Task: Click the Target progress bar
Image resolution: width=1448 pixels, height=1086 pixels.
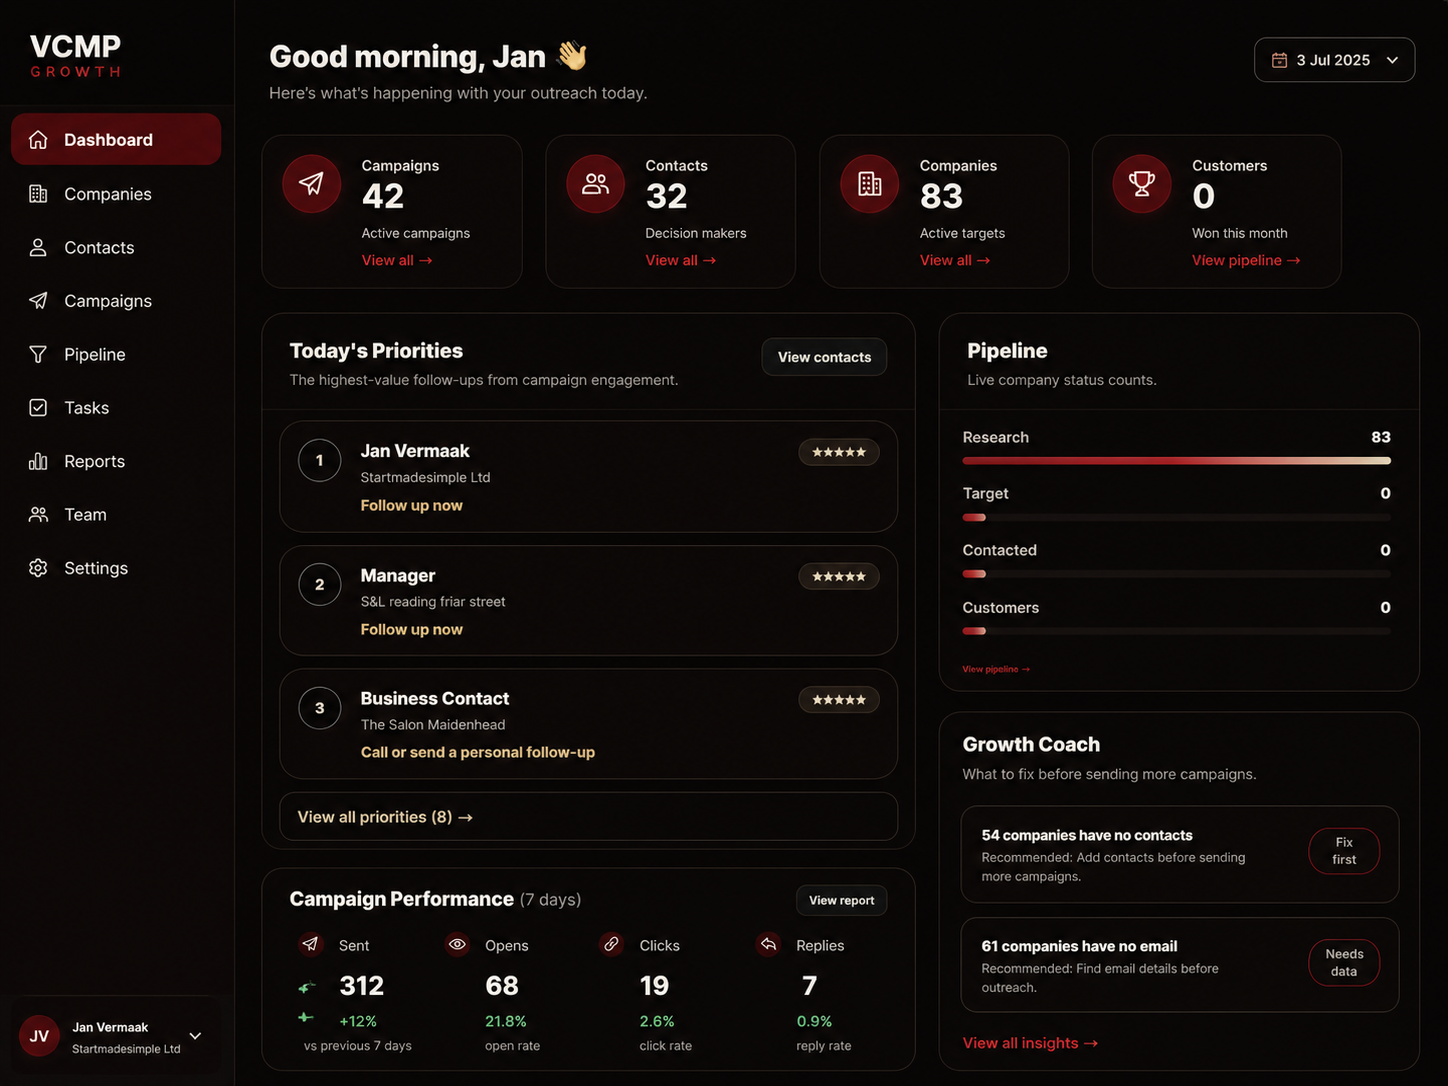Action: (1176, 518)
